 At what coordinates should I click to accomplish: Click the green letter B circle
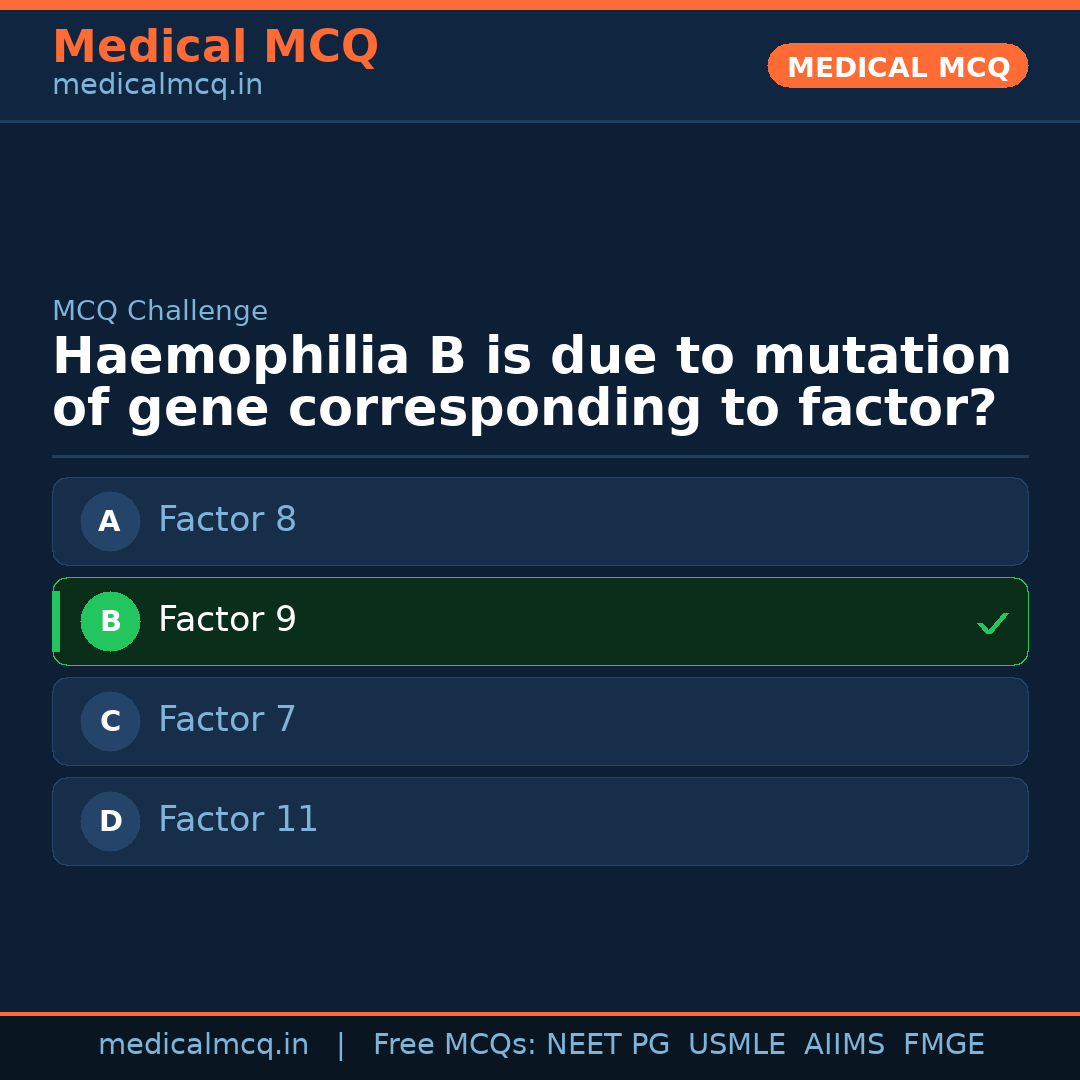coord(110,621)
